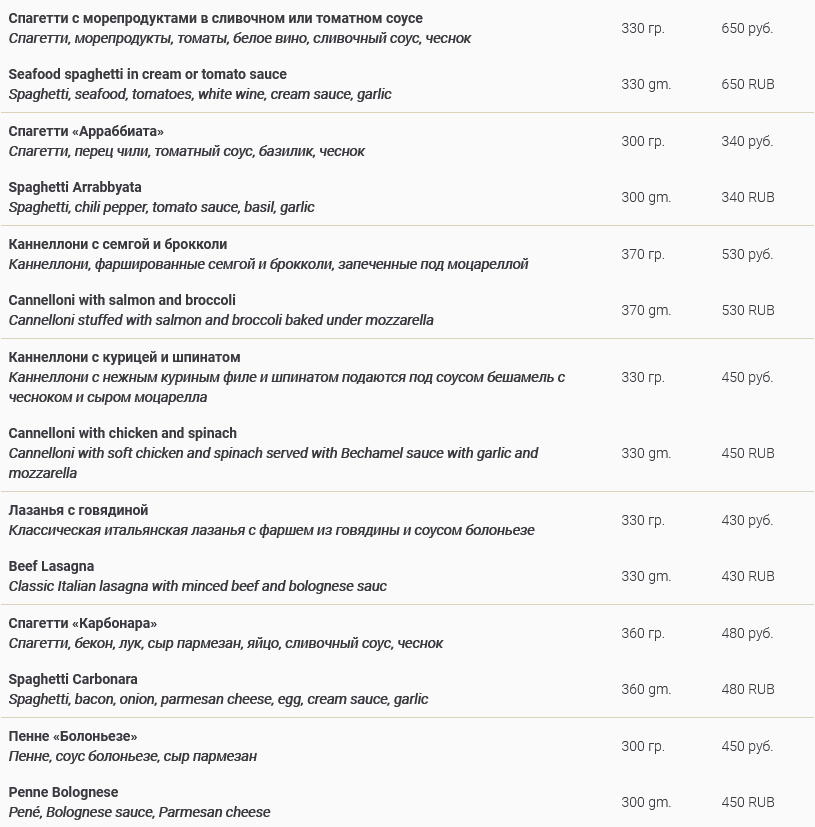Click the "Penne Bolognese" dish name
The image size is (815, 827).
(63, 792)
